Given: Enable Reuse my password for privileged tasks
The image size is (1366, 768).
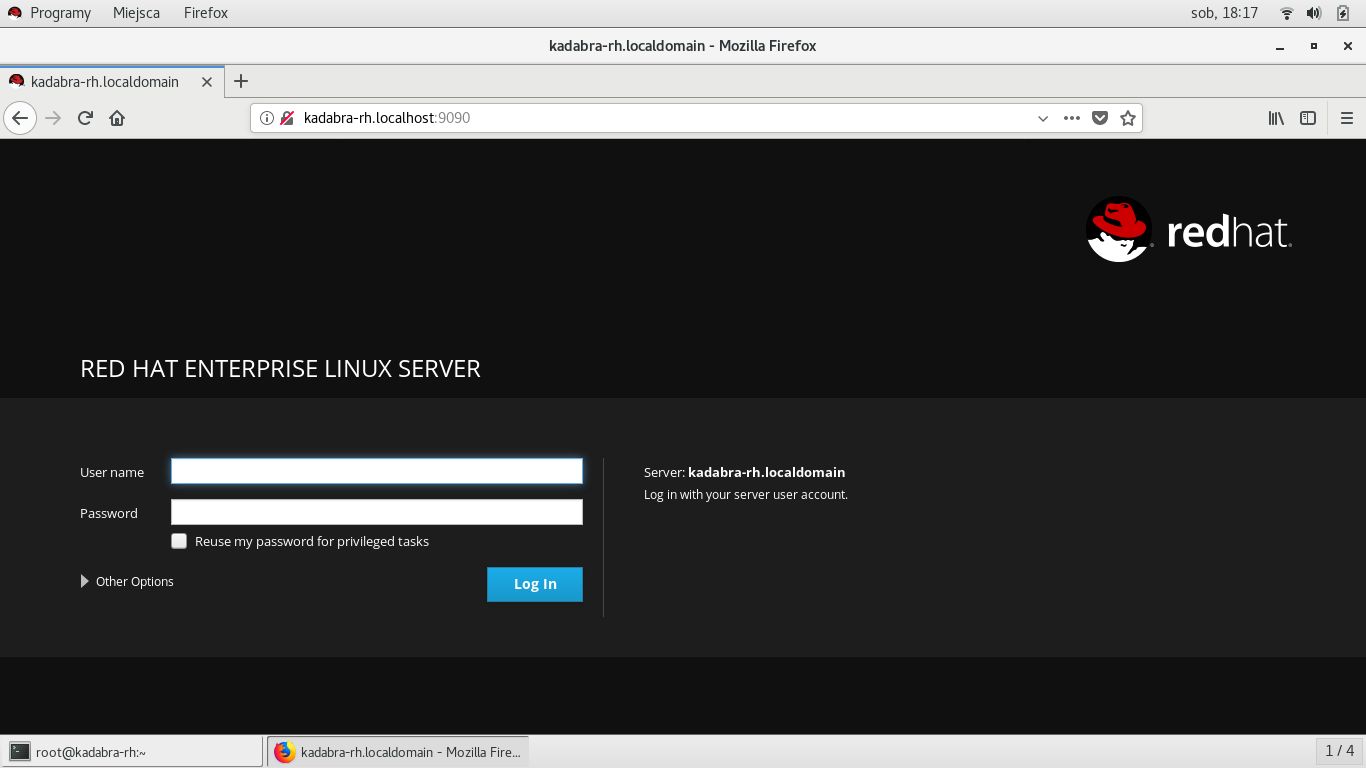Looking at the screenshot, I should pos(179,541).
